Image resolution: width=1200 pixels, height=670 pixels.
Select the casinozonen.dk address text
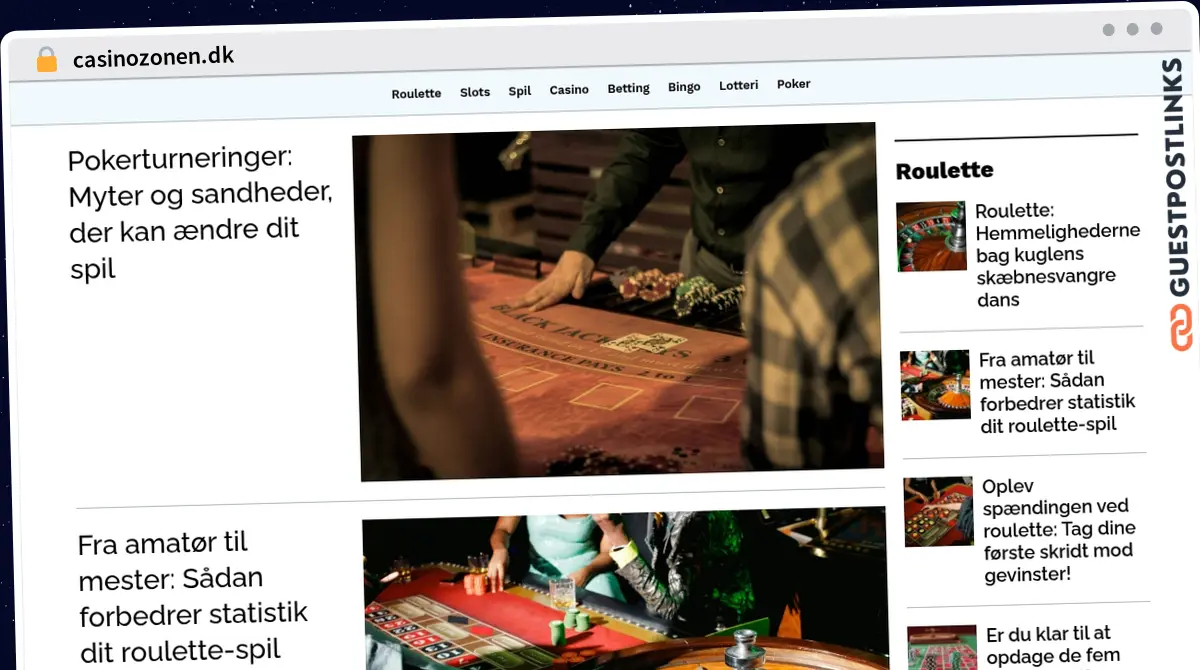154,57
